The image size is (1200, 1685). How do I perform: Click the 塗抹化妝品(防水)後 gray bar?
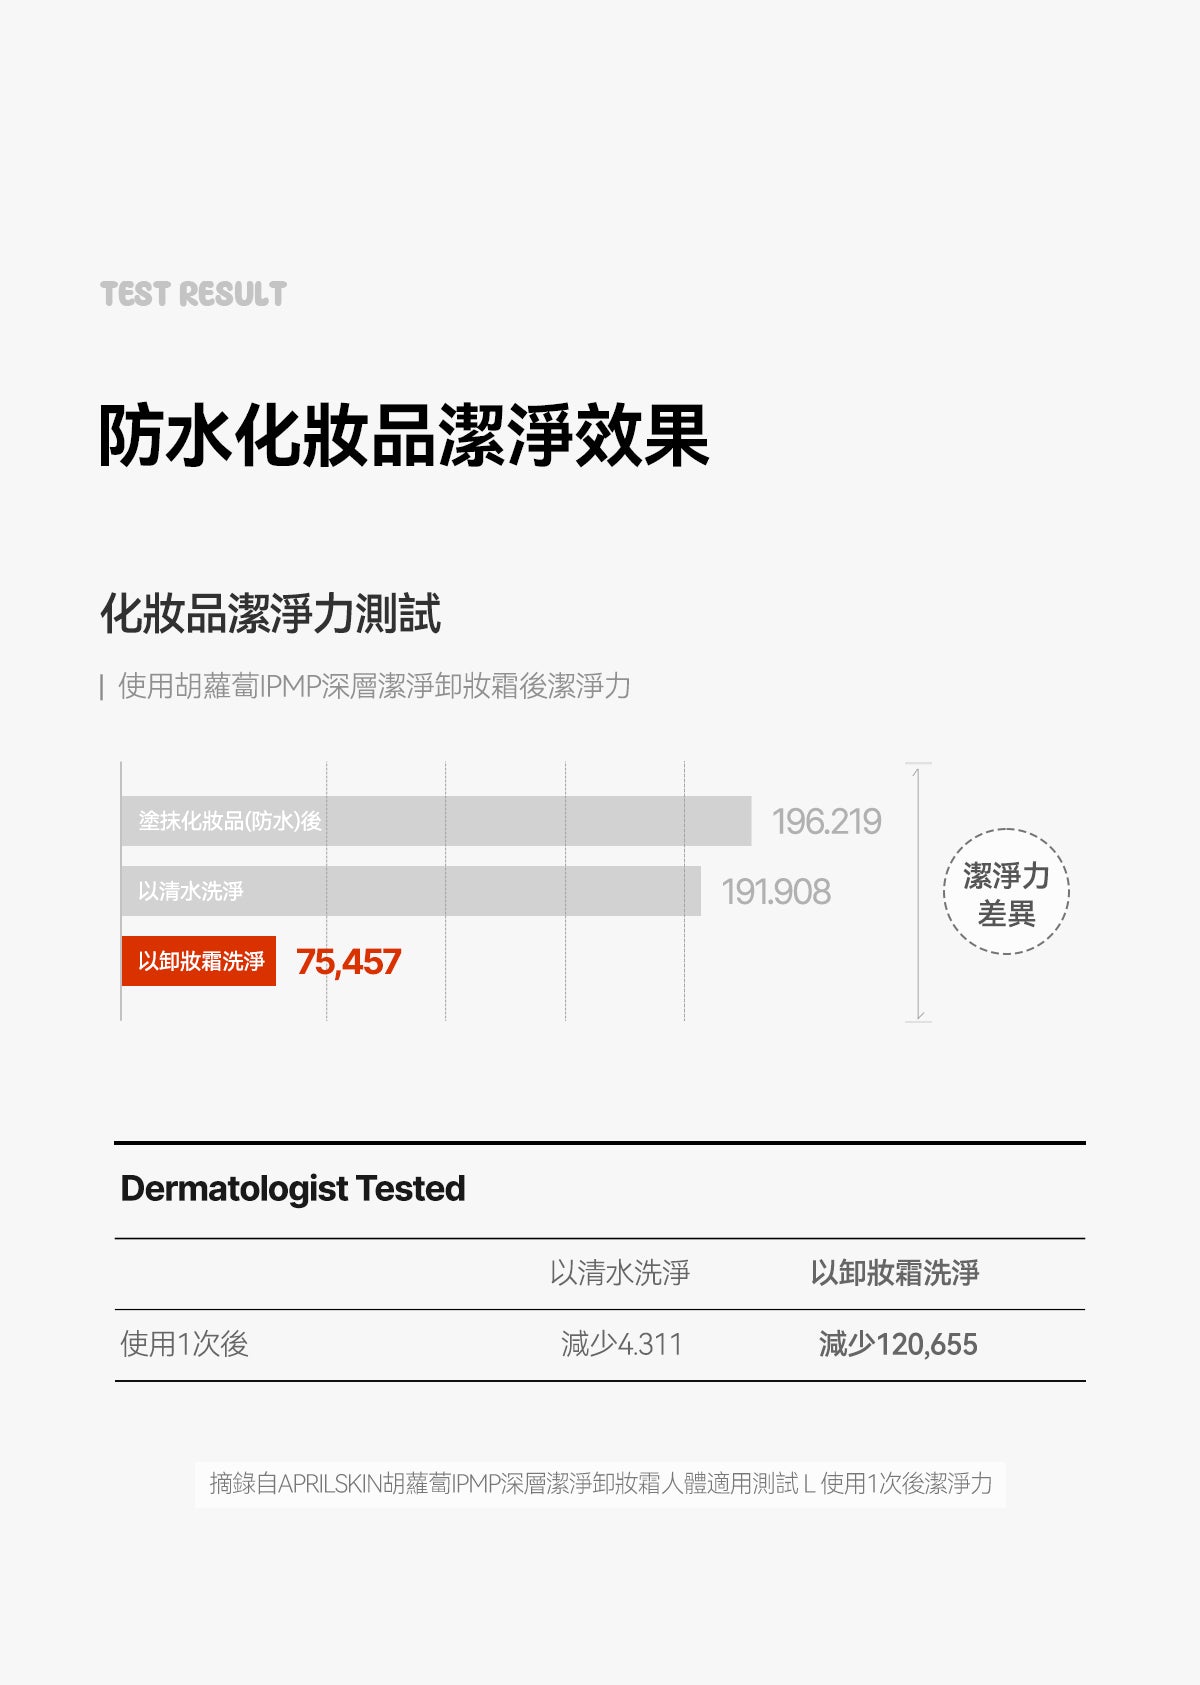click(436, 821)
